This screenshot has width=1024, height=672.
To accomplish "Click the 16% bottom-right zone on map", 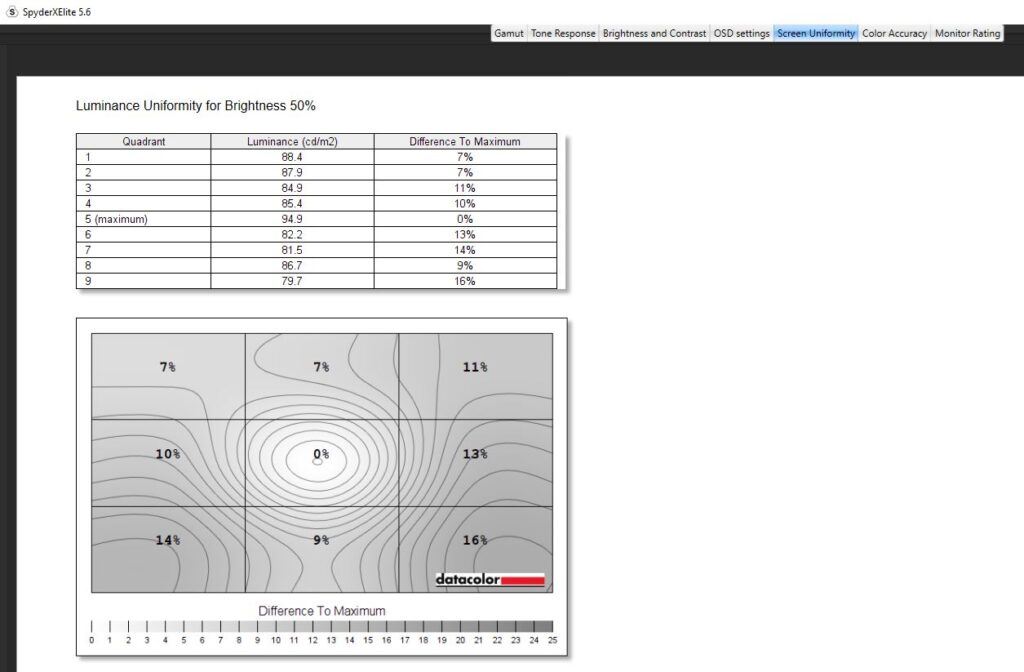I will tap(475, 541).
